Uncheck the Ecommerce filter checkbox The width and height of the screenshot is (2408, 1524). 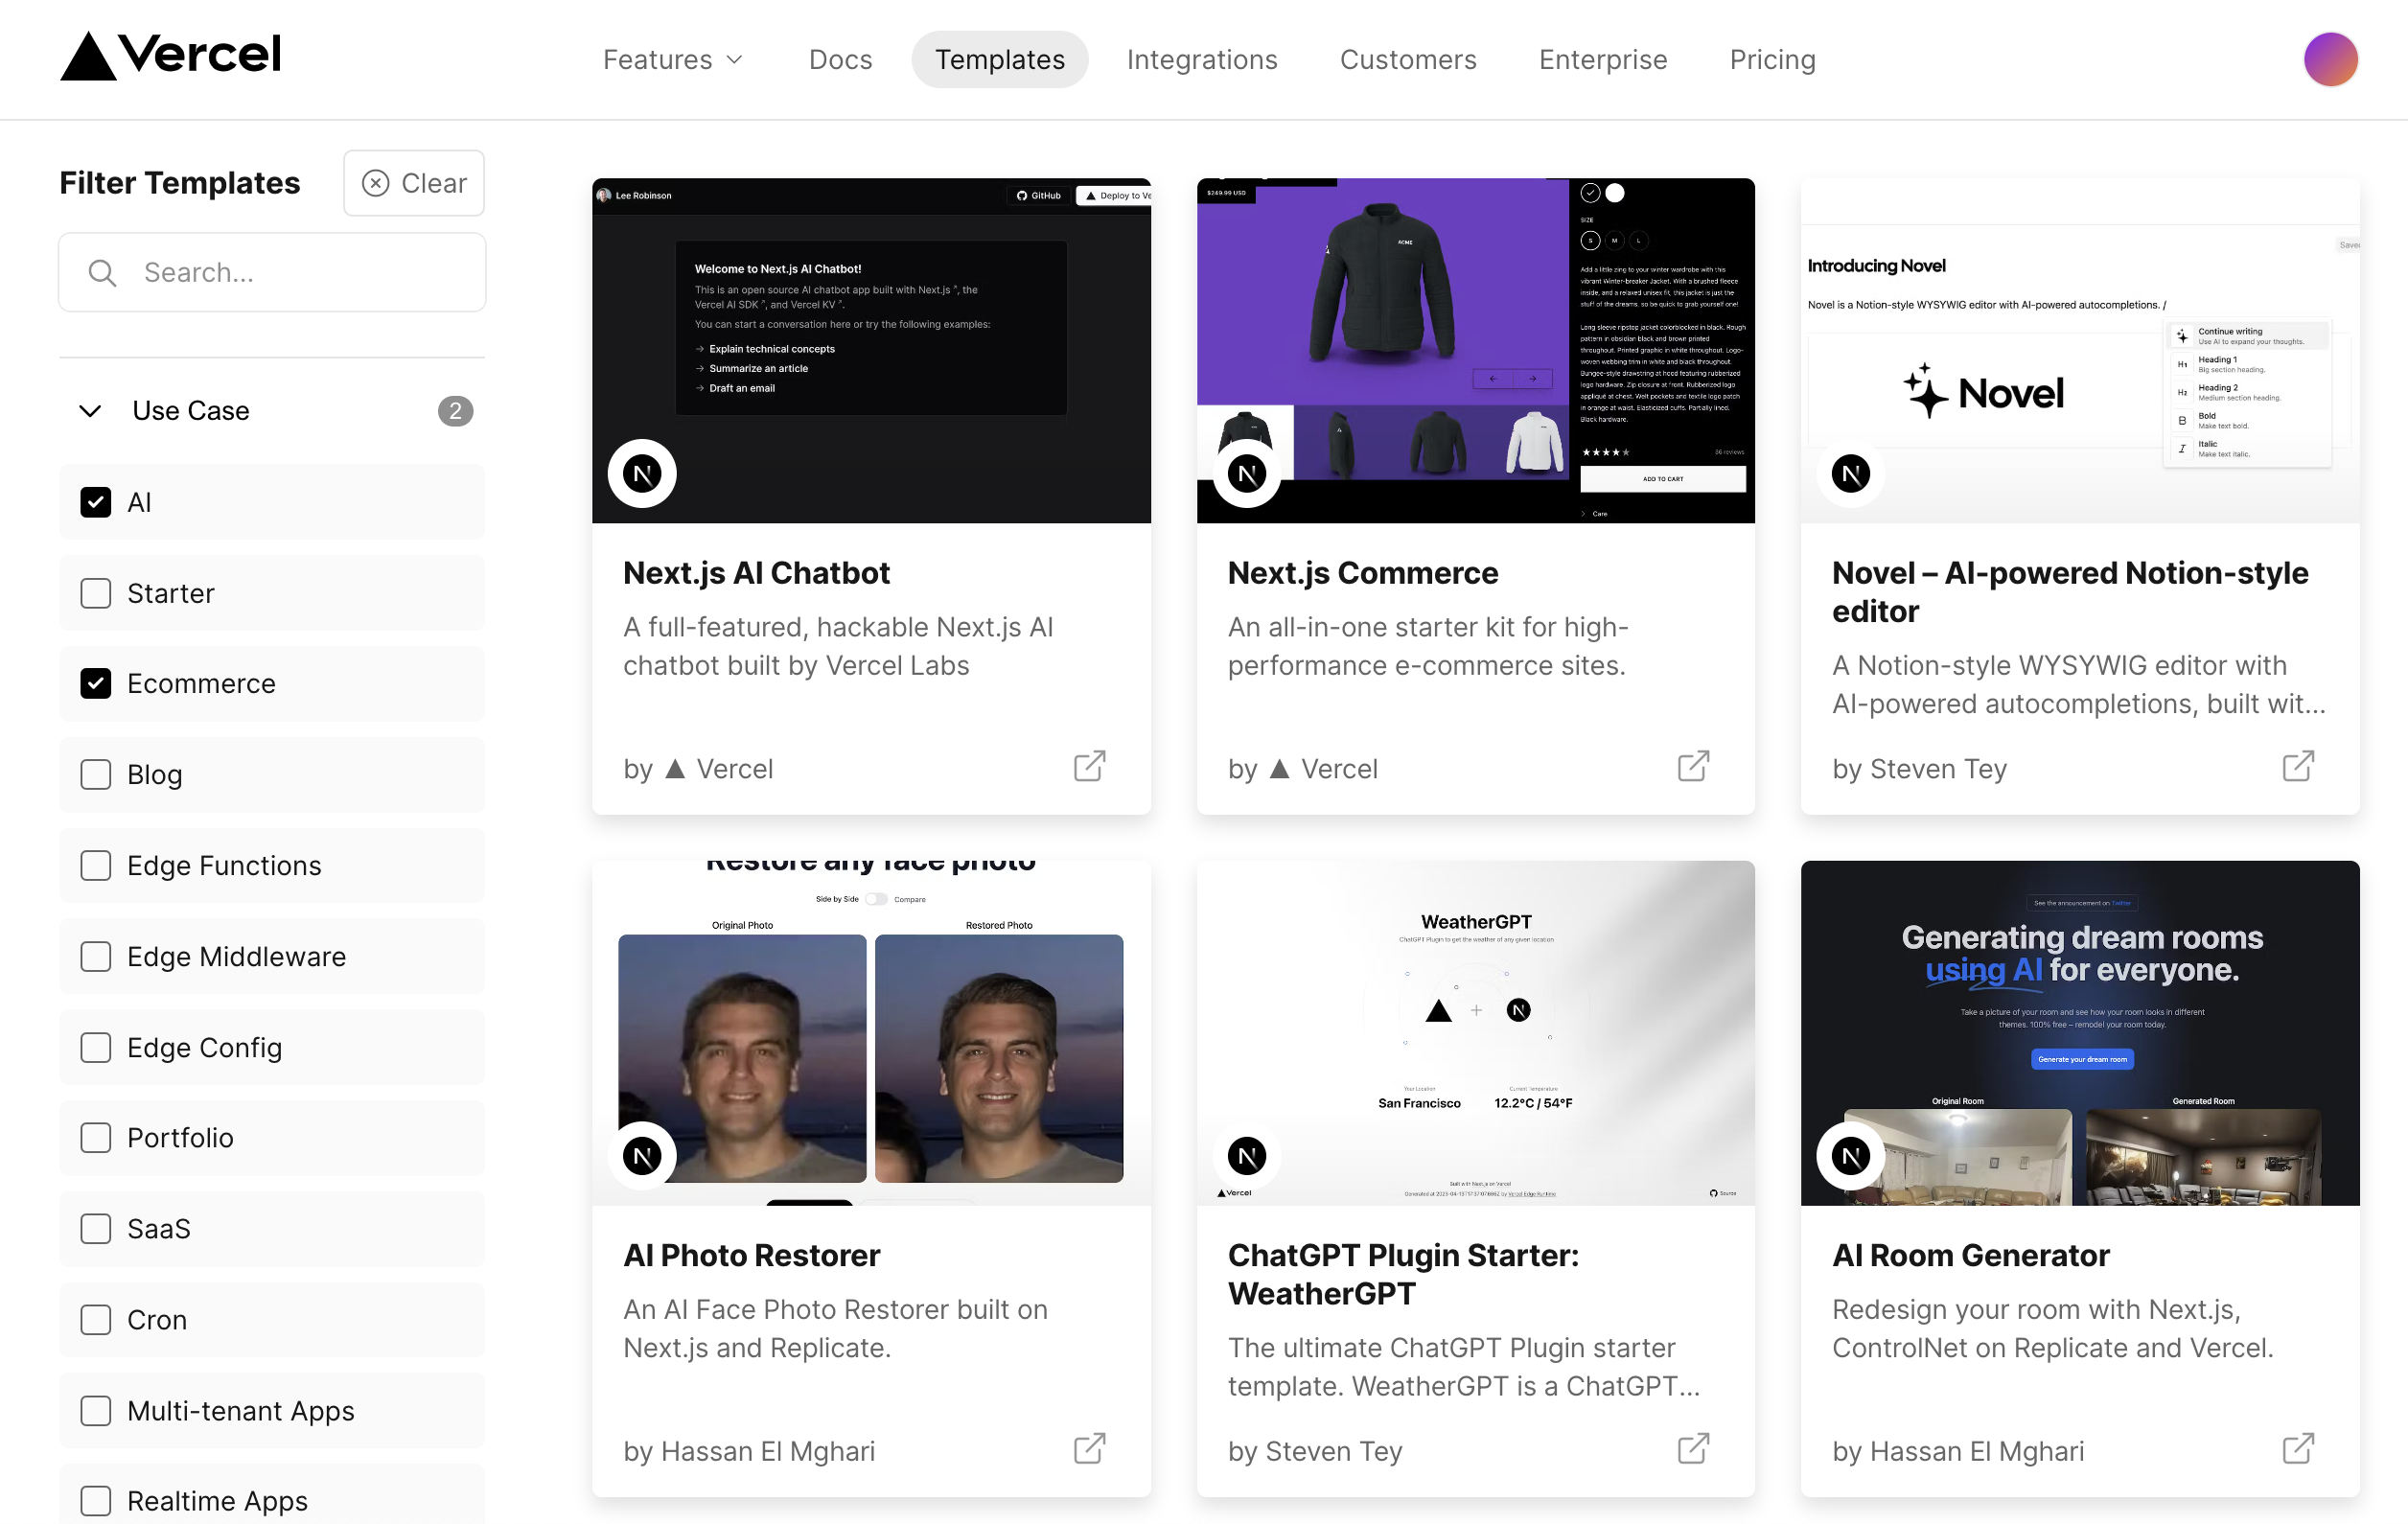(96, 683)
